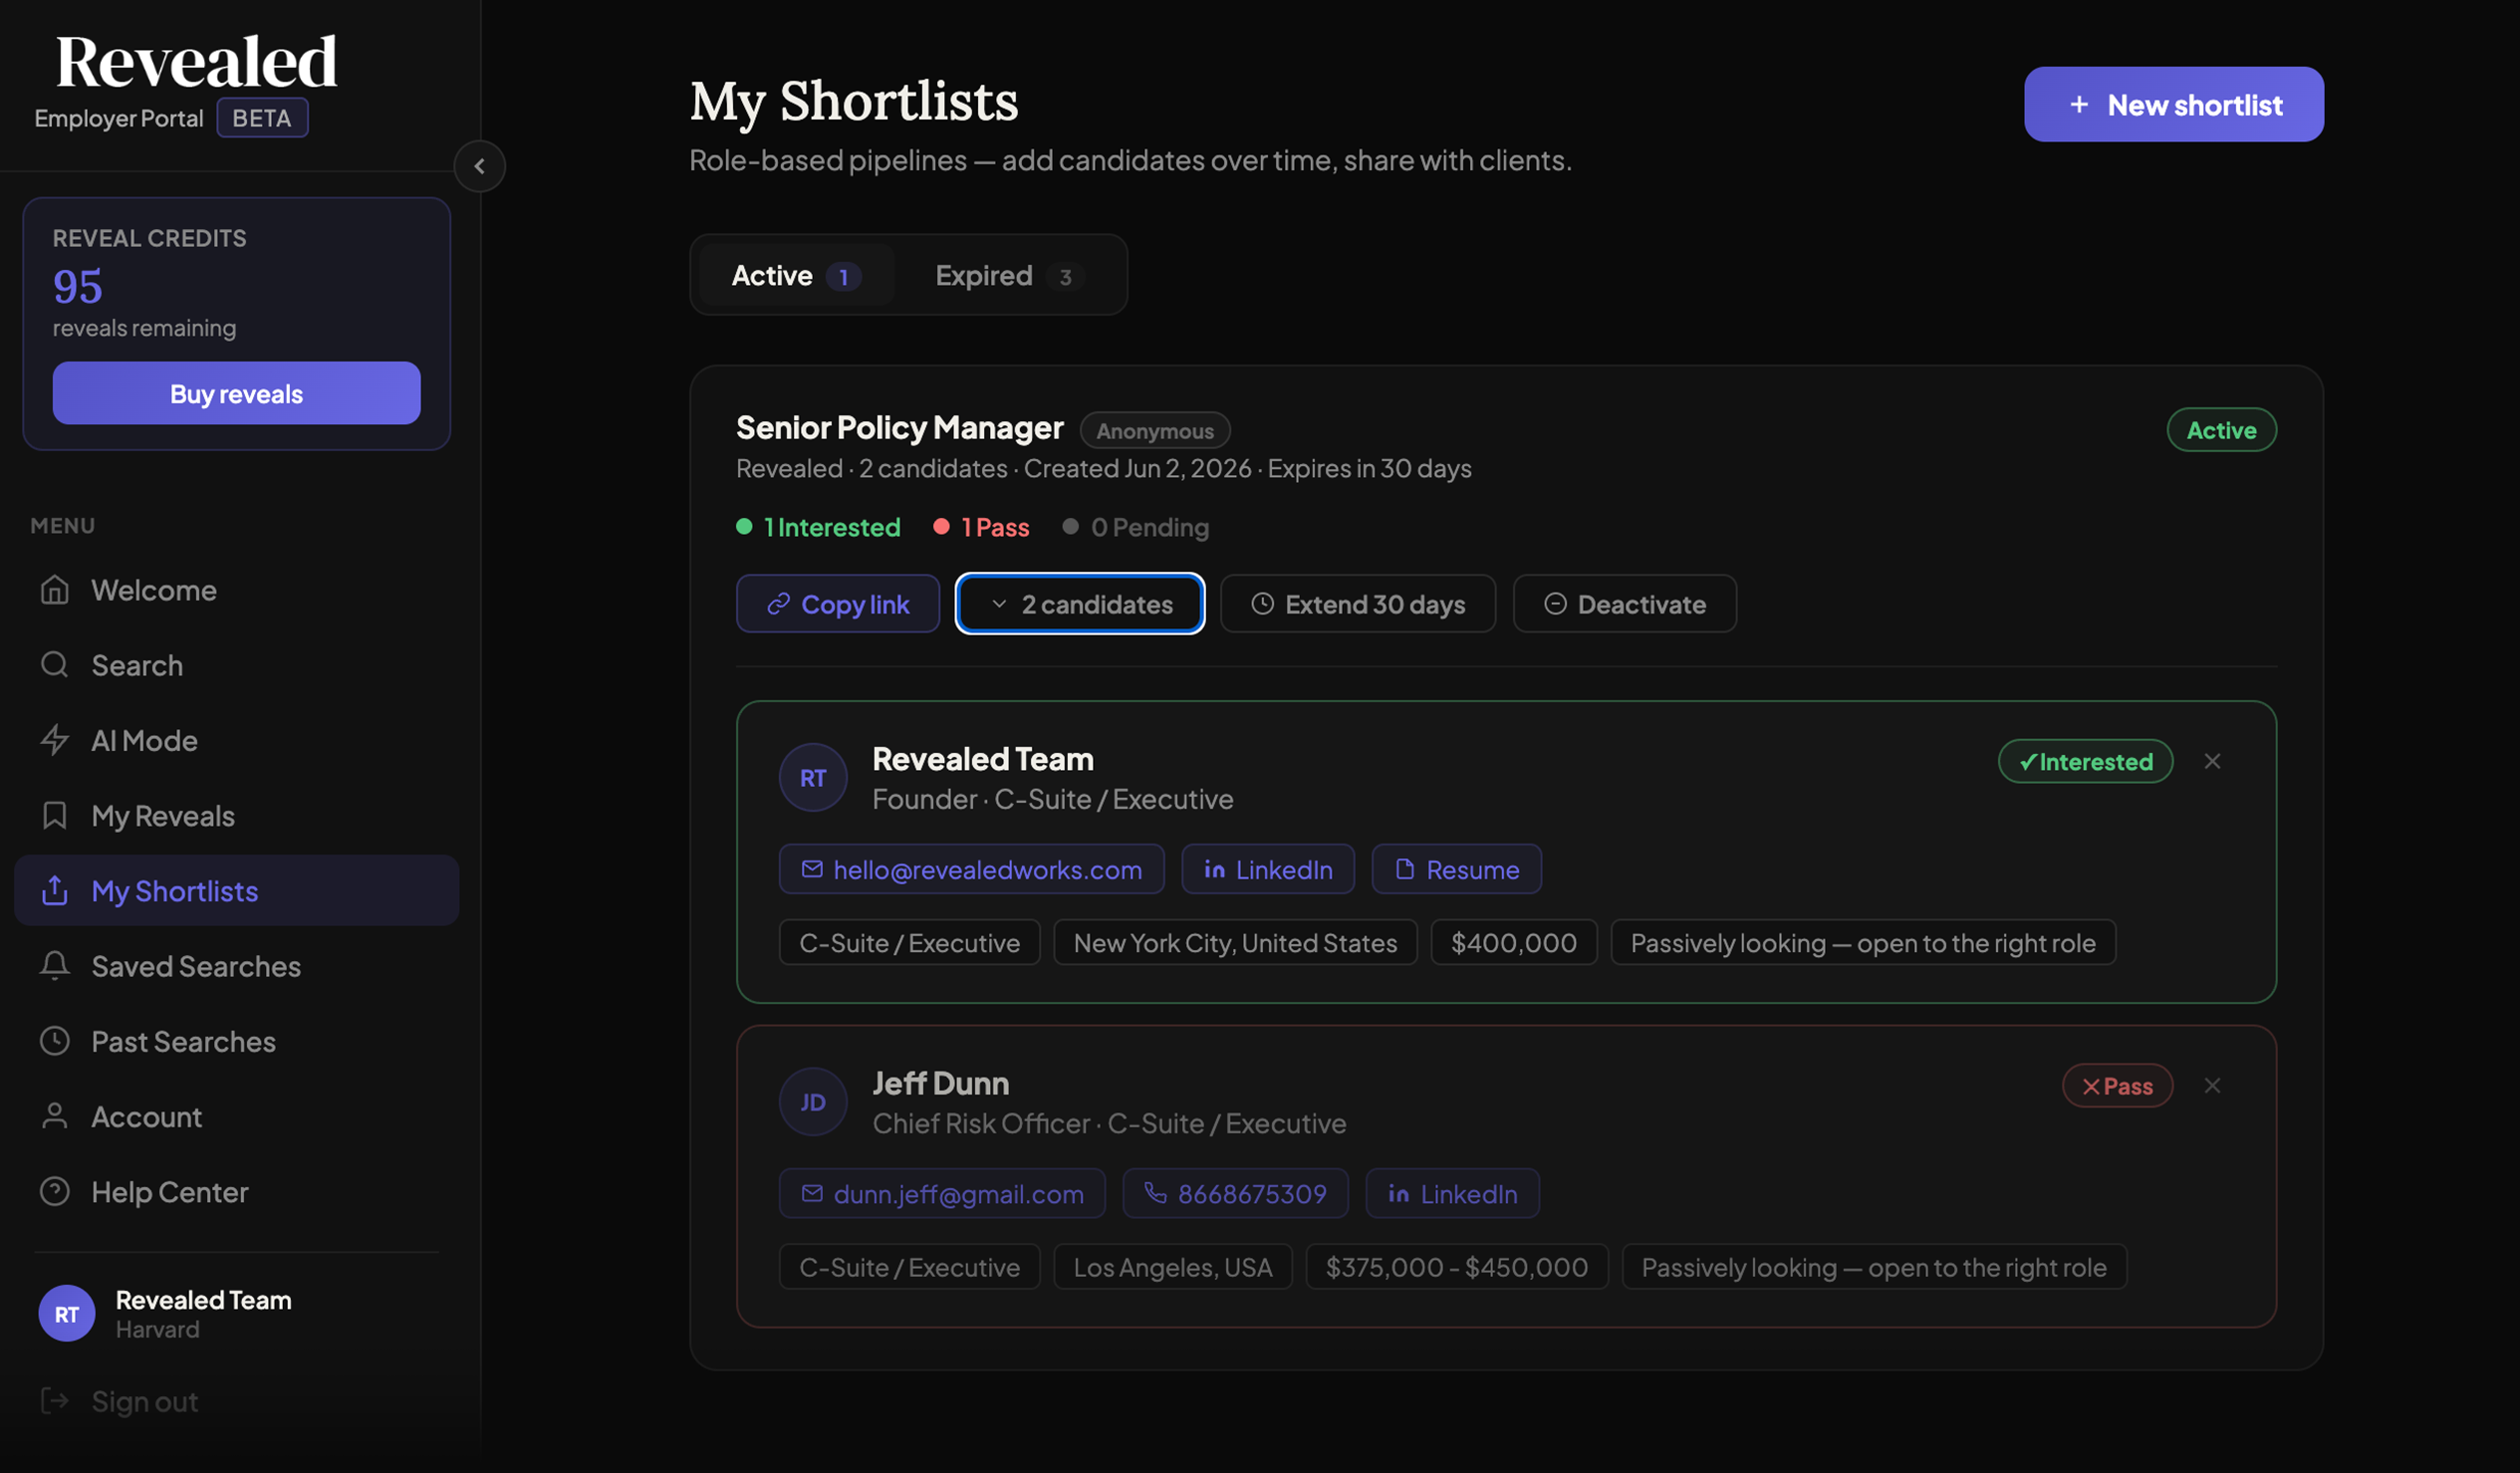Screen dimensions: 2520x1473
Task: Click the Help Center question icon
Action: point(55,1191)
